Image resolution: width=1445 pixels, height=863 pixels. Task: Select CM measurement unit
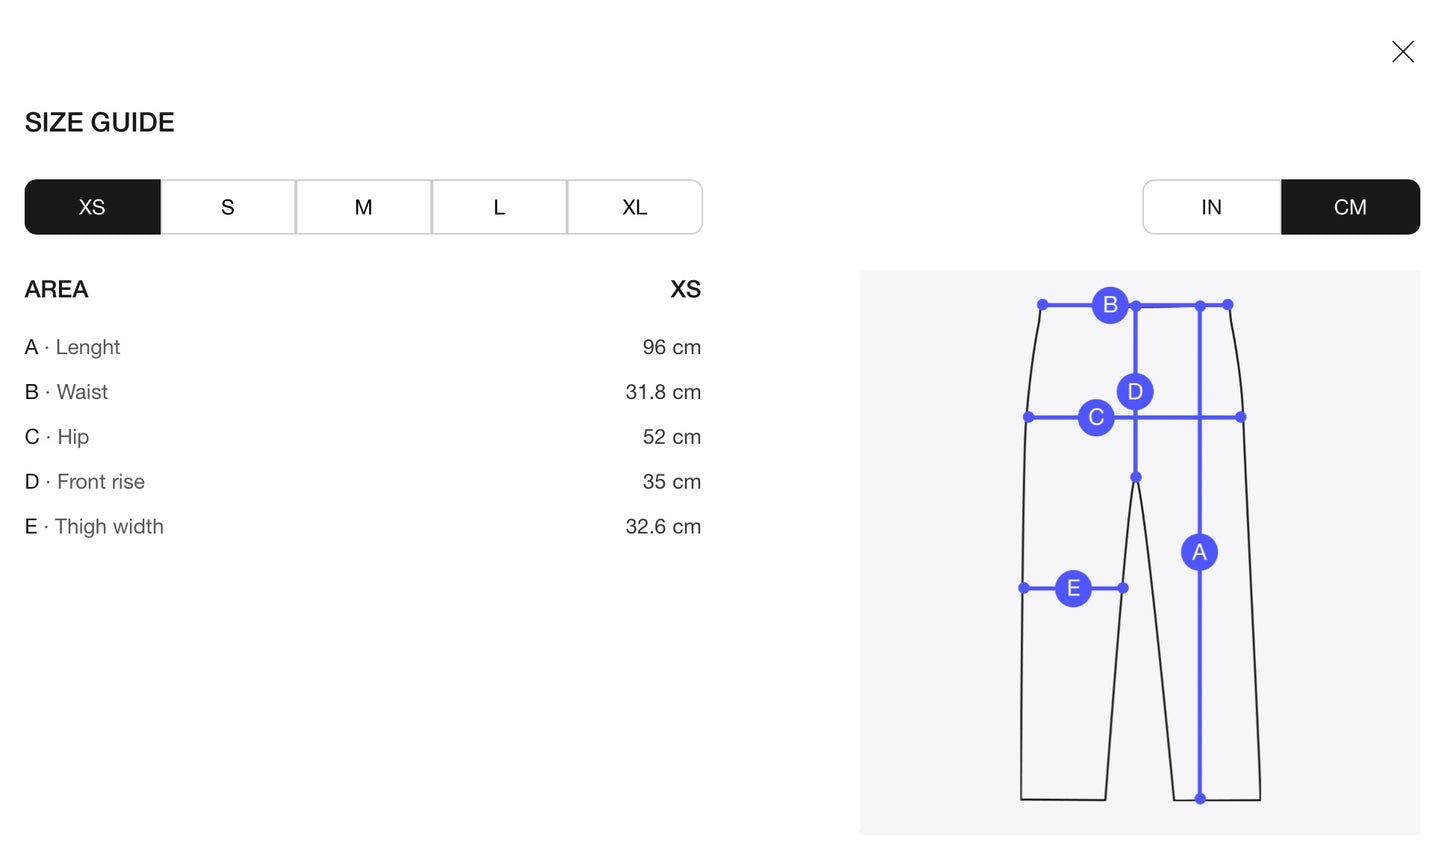pyautogui.click(x=1350, y=207)
